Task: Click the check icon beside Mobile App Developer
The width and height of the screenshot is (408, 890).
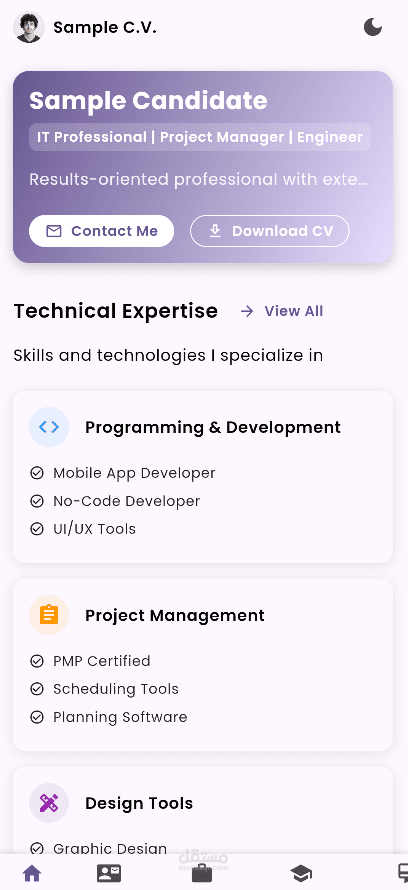Action: click(37, 473)
